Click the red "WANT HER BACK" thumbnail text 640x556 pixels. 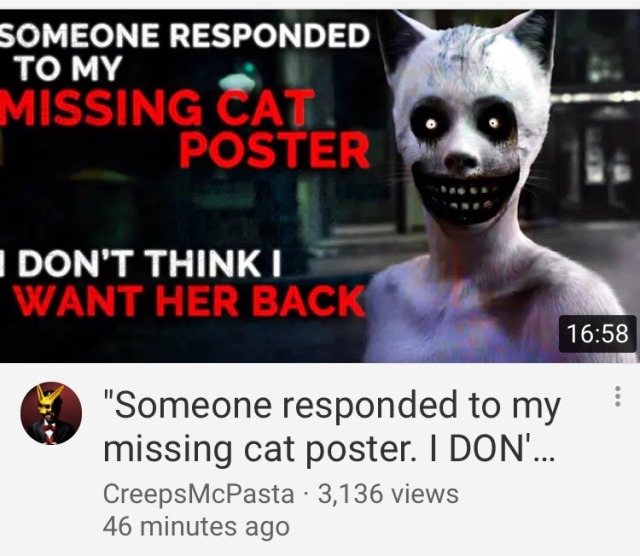pos(189,301)
